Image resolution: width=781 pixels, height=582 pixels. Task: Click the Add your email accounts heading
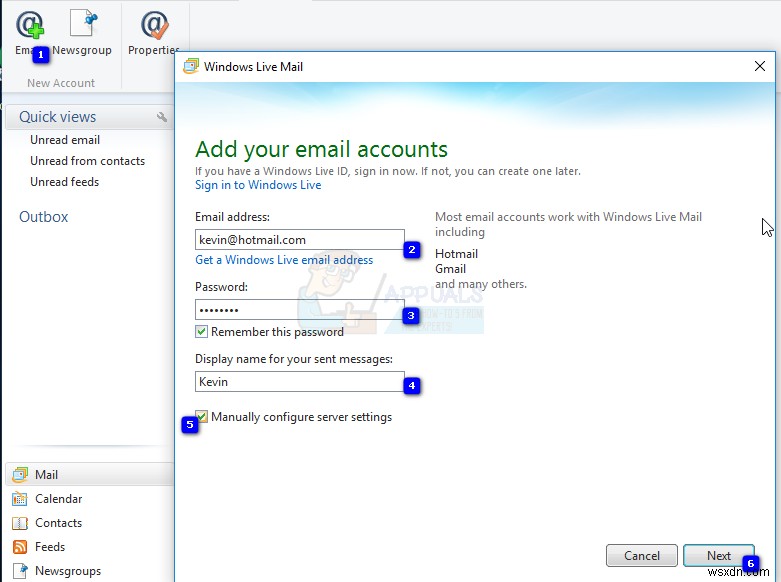pyautogui.click(x=321, y=149)
